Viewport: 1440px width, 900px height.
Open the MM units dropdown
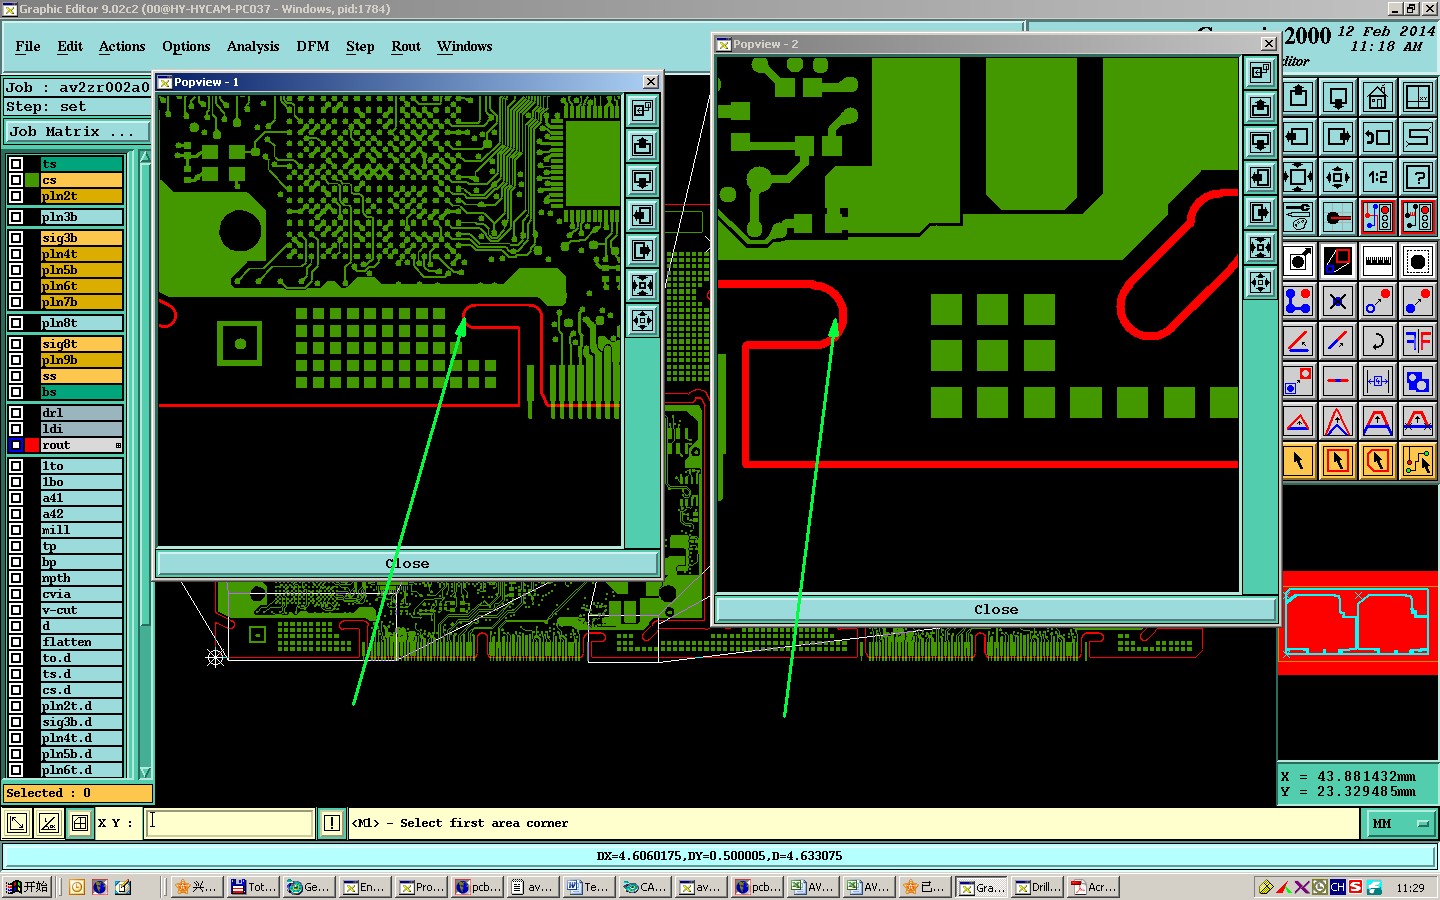(x=1399, y=823)
